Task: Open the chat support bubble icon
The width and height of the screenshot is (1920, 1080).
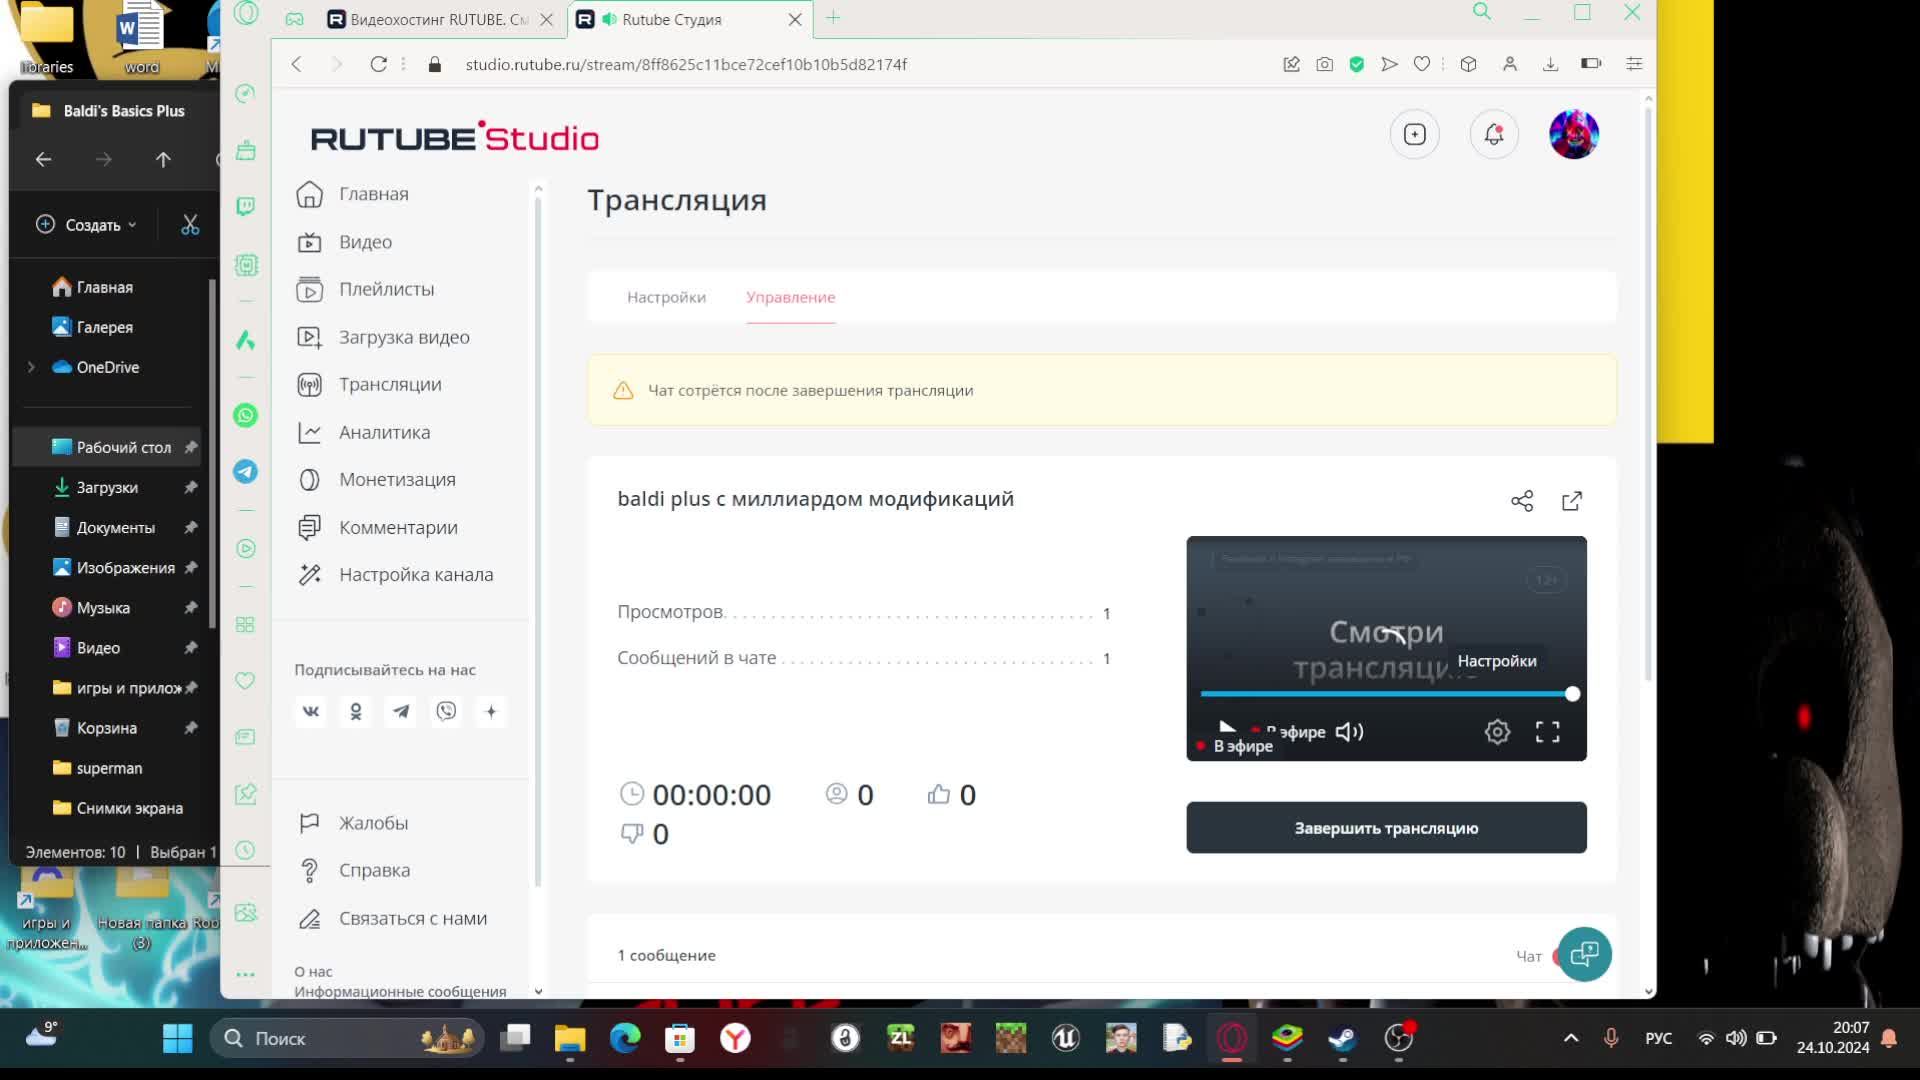Action: (x=1584, y=954)
